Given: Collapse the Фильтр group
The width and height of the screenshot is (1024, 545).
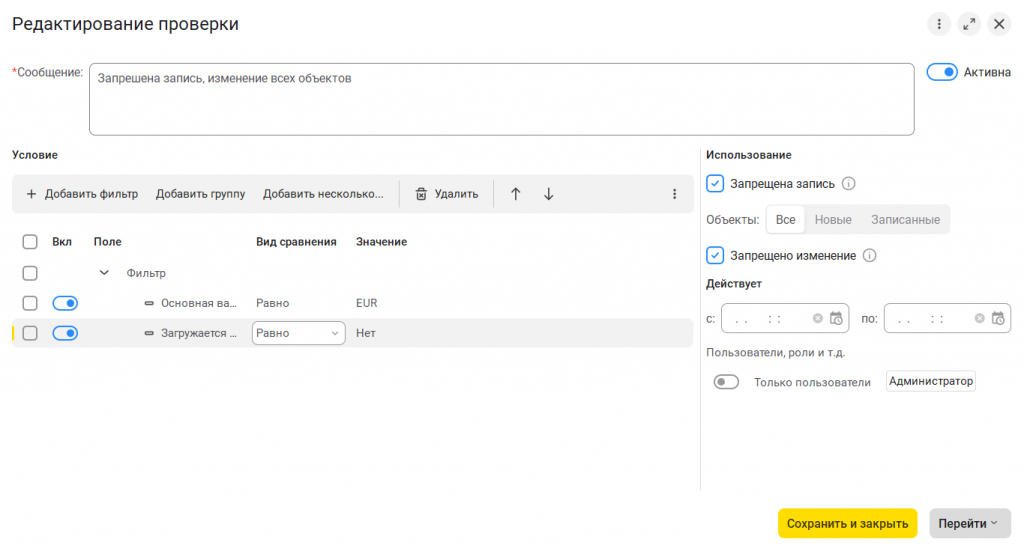Looking at the screenshot, I should [104, 273].
